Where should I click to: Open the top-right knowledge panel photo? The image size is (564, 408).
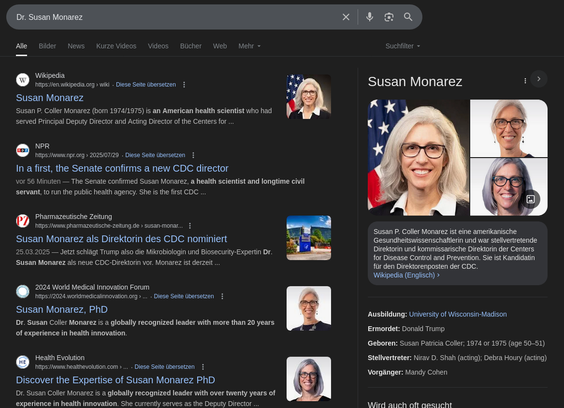tap(509, 128)
